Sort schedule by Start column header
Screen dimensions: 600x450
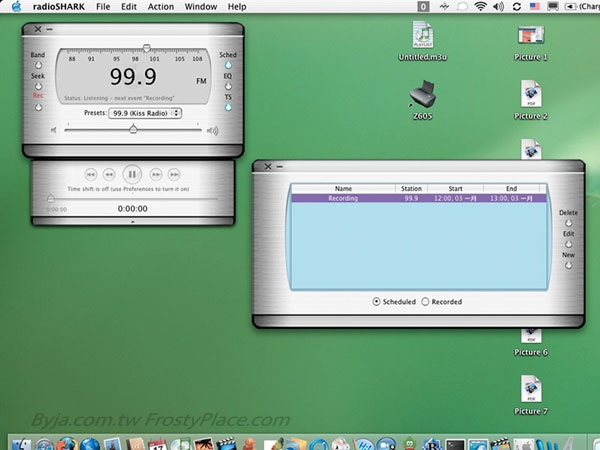pyautogui.click(x=455, y=188)
